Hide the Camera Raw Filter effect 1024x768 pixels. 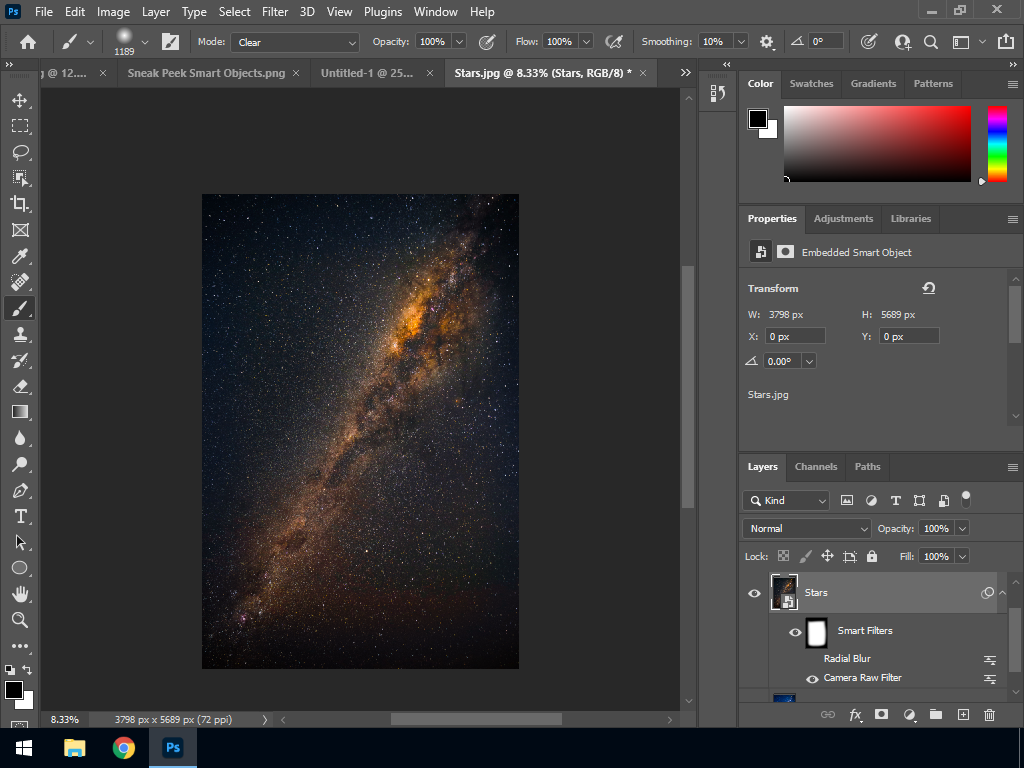[812, 679]
